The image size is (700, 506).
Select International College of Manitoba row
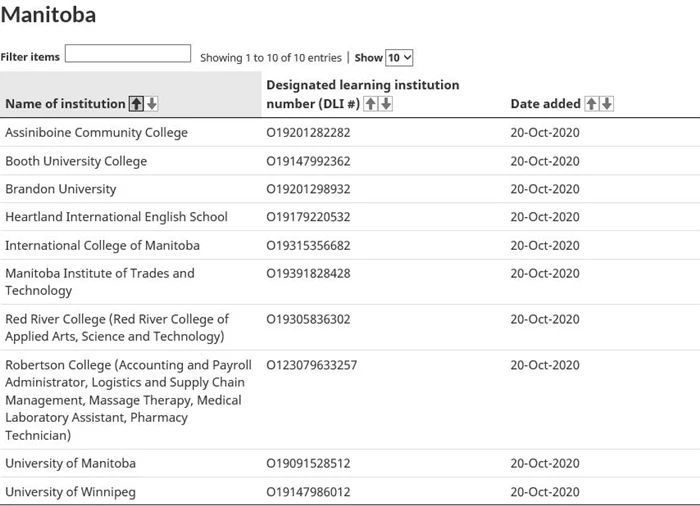350,245
